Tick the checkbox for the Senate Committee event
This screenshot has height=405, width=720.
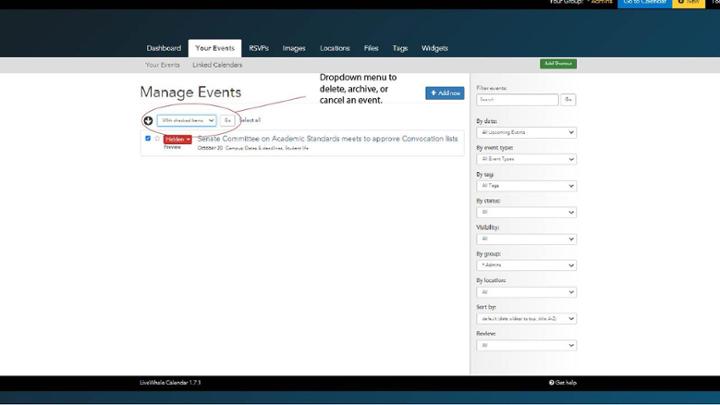[148, 139]
